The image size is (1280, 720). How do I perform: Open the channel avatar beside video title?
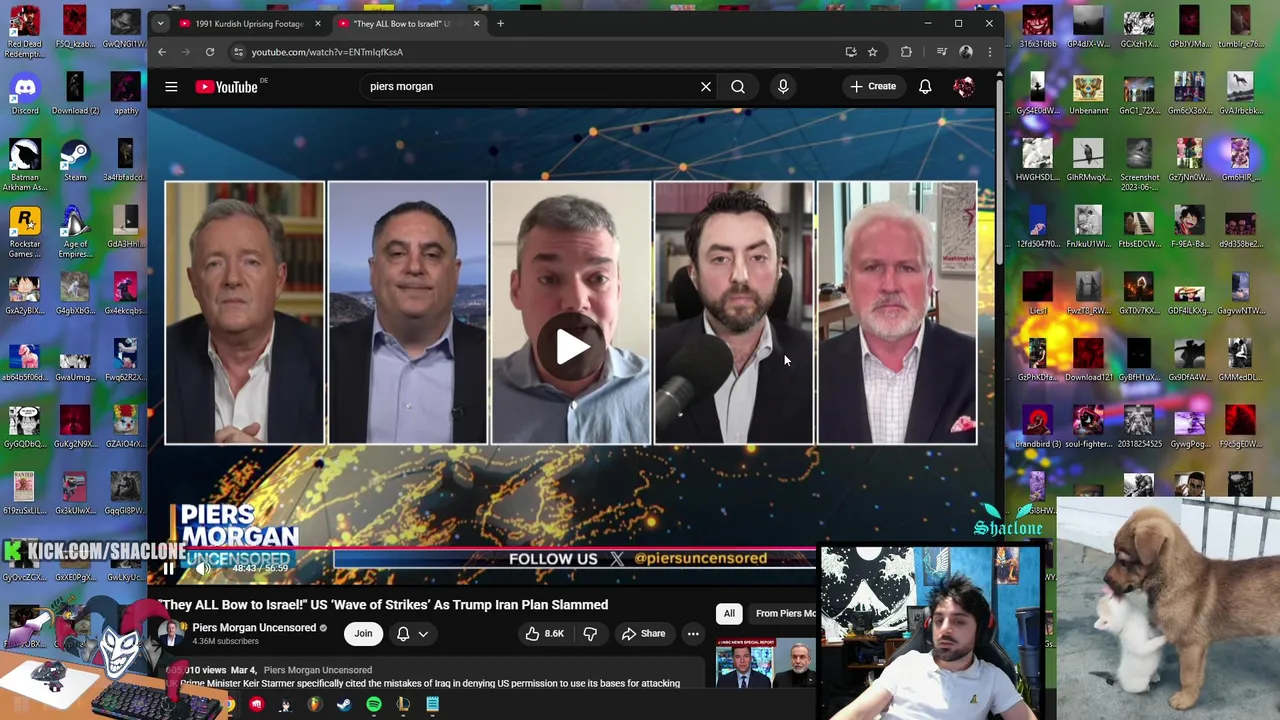point(171,633)
